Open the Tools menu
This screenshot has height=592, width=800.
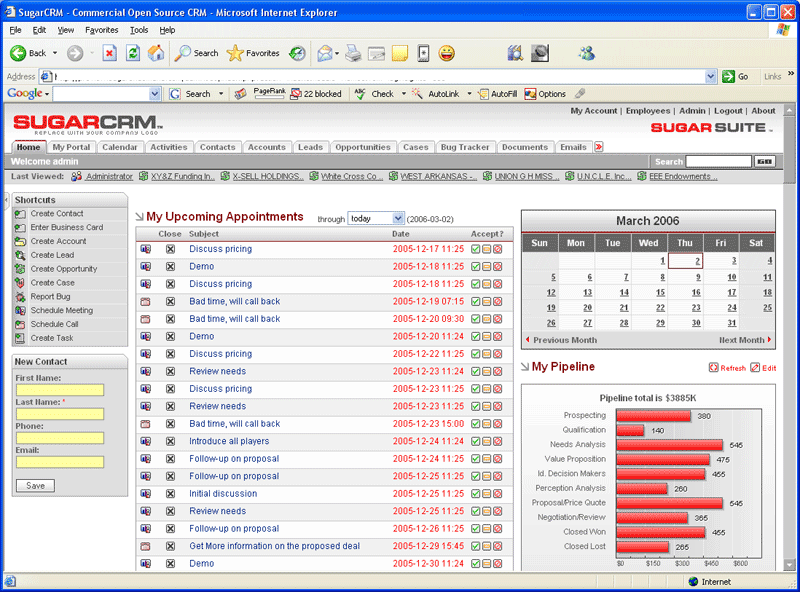(139, 30)
